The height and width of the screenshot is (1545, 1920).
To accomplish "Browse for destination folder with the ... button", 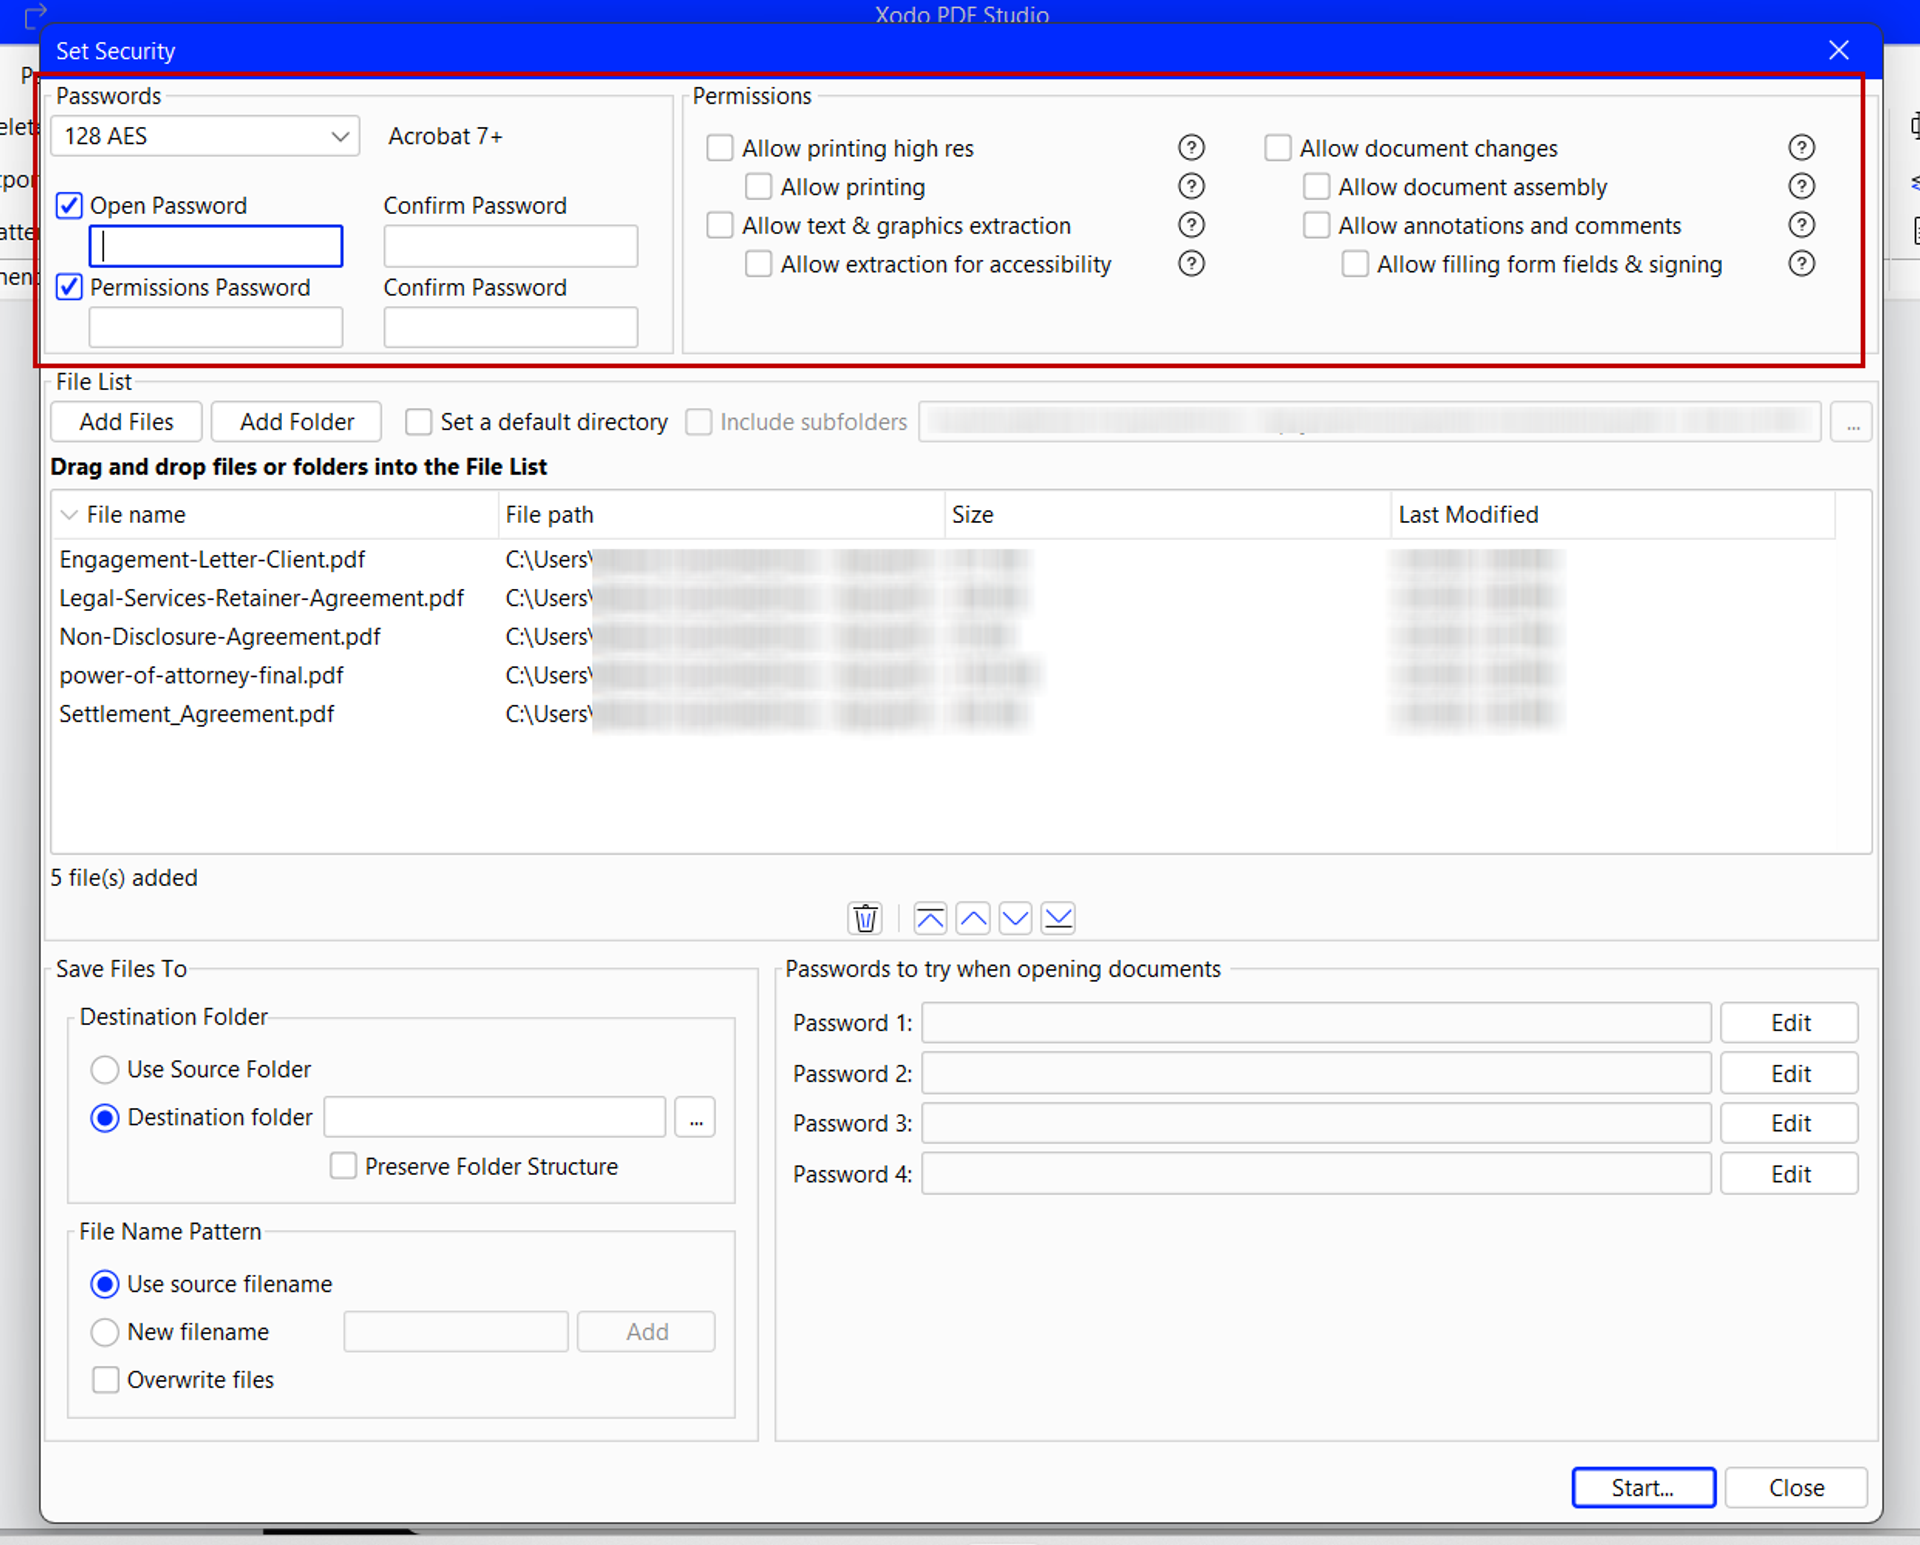I will (695, 1118).
